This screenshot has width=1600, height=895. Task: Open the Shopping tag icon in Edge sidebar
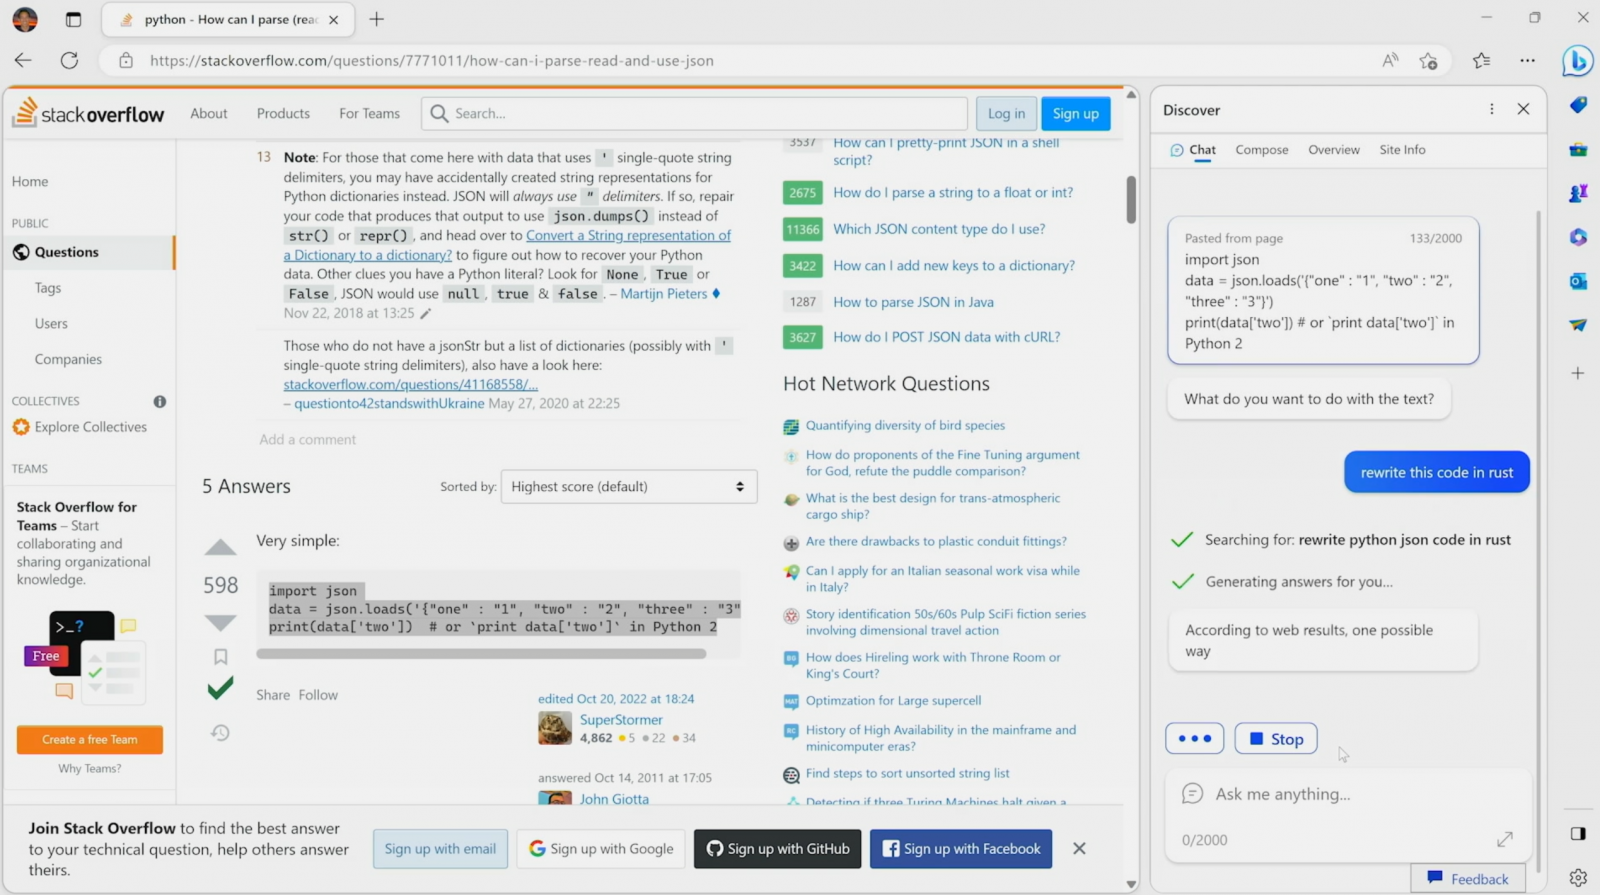pos(1578,105)
